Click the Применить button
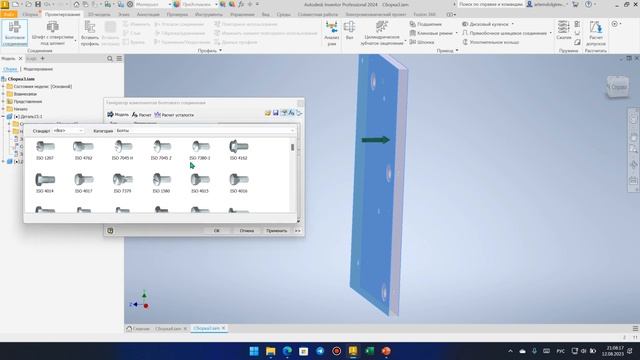This screenshot has width=640, height=360. (276, 231)
